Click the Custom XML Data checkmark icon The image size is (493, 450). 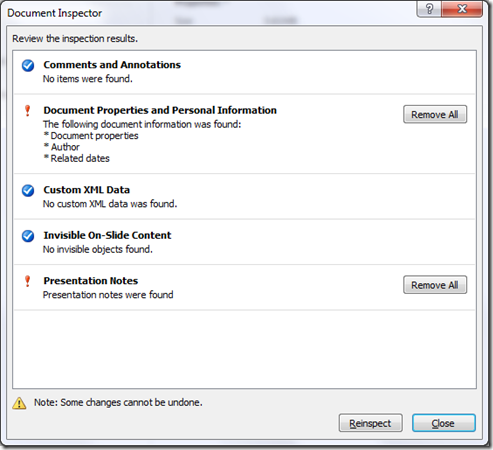coord(28,190)
